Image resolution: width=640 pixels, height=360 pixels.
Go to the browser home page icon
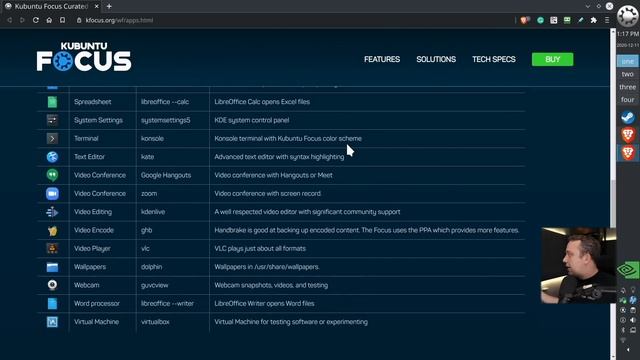[x=49, y=20]
